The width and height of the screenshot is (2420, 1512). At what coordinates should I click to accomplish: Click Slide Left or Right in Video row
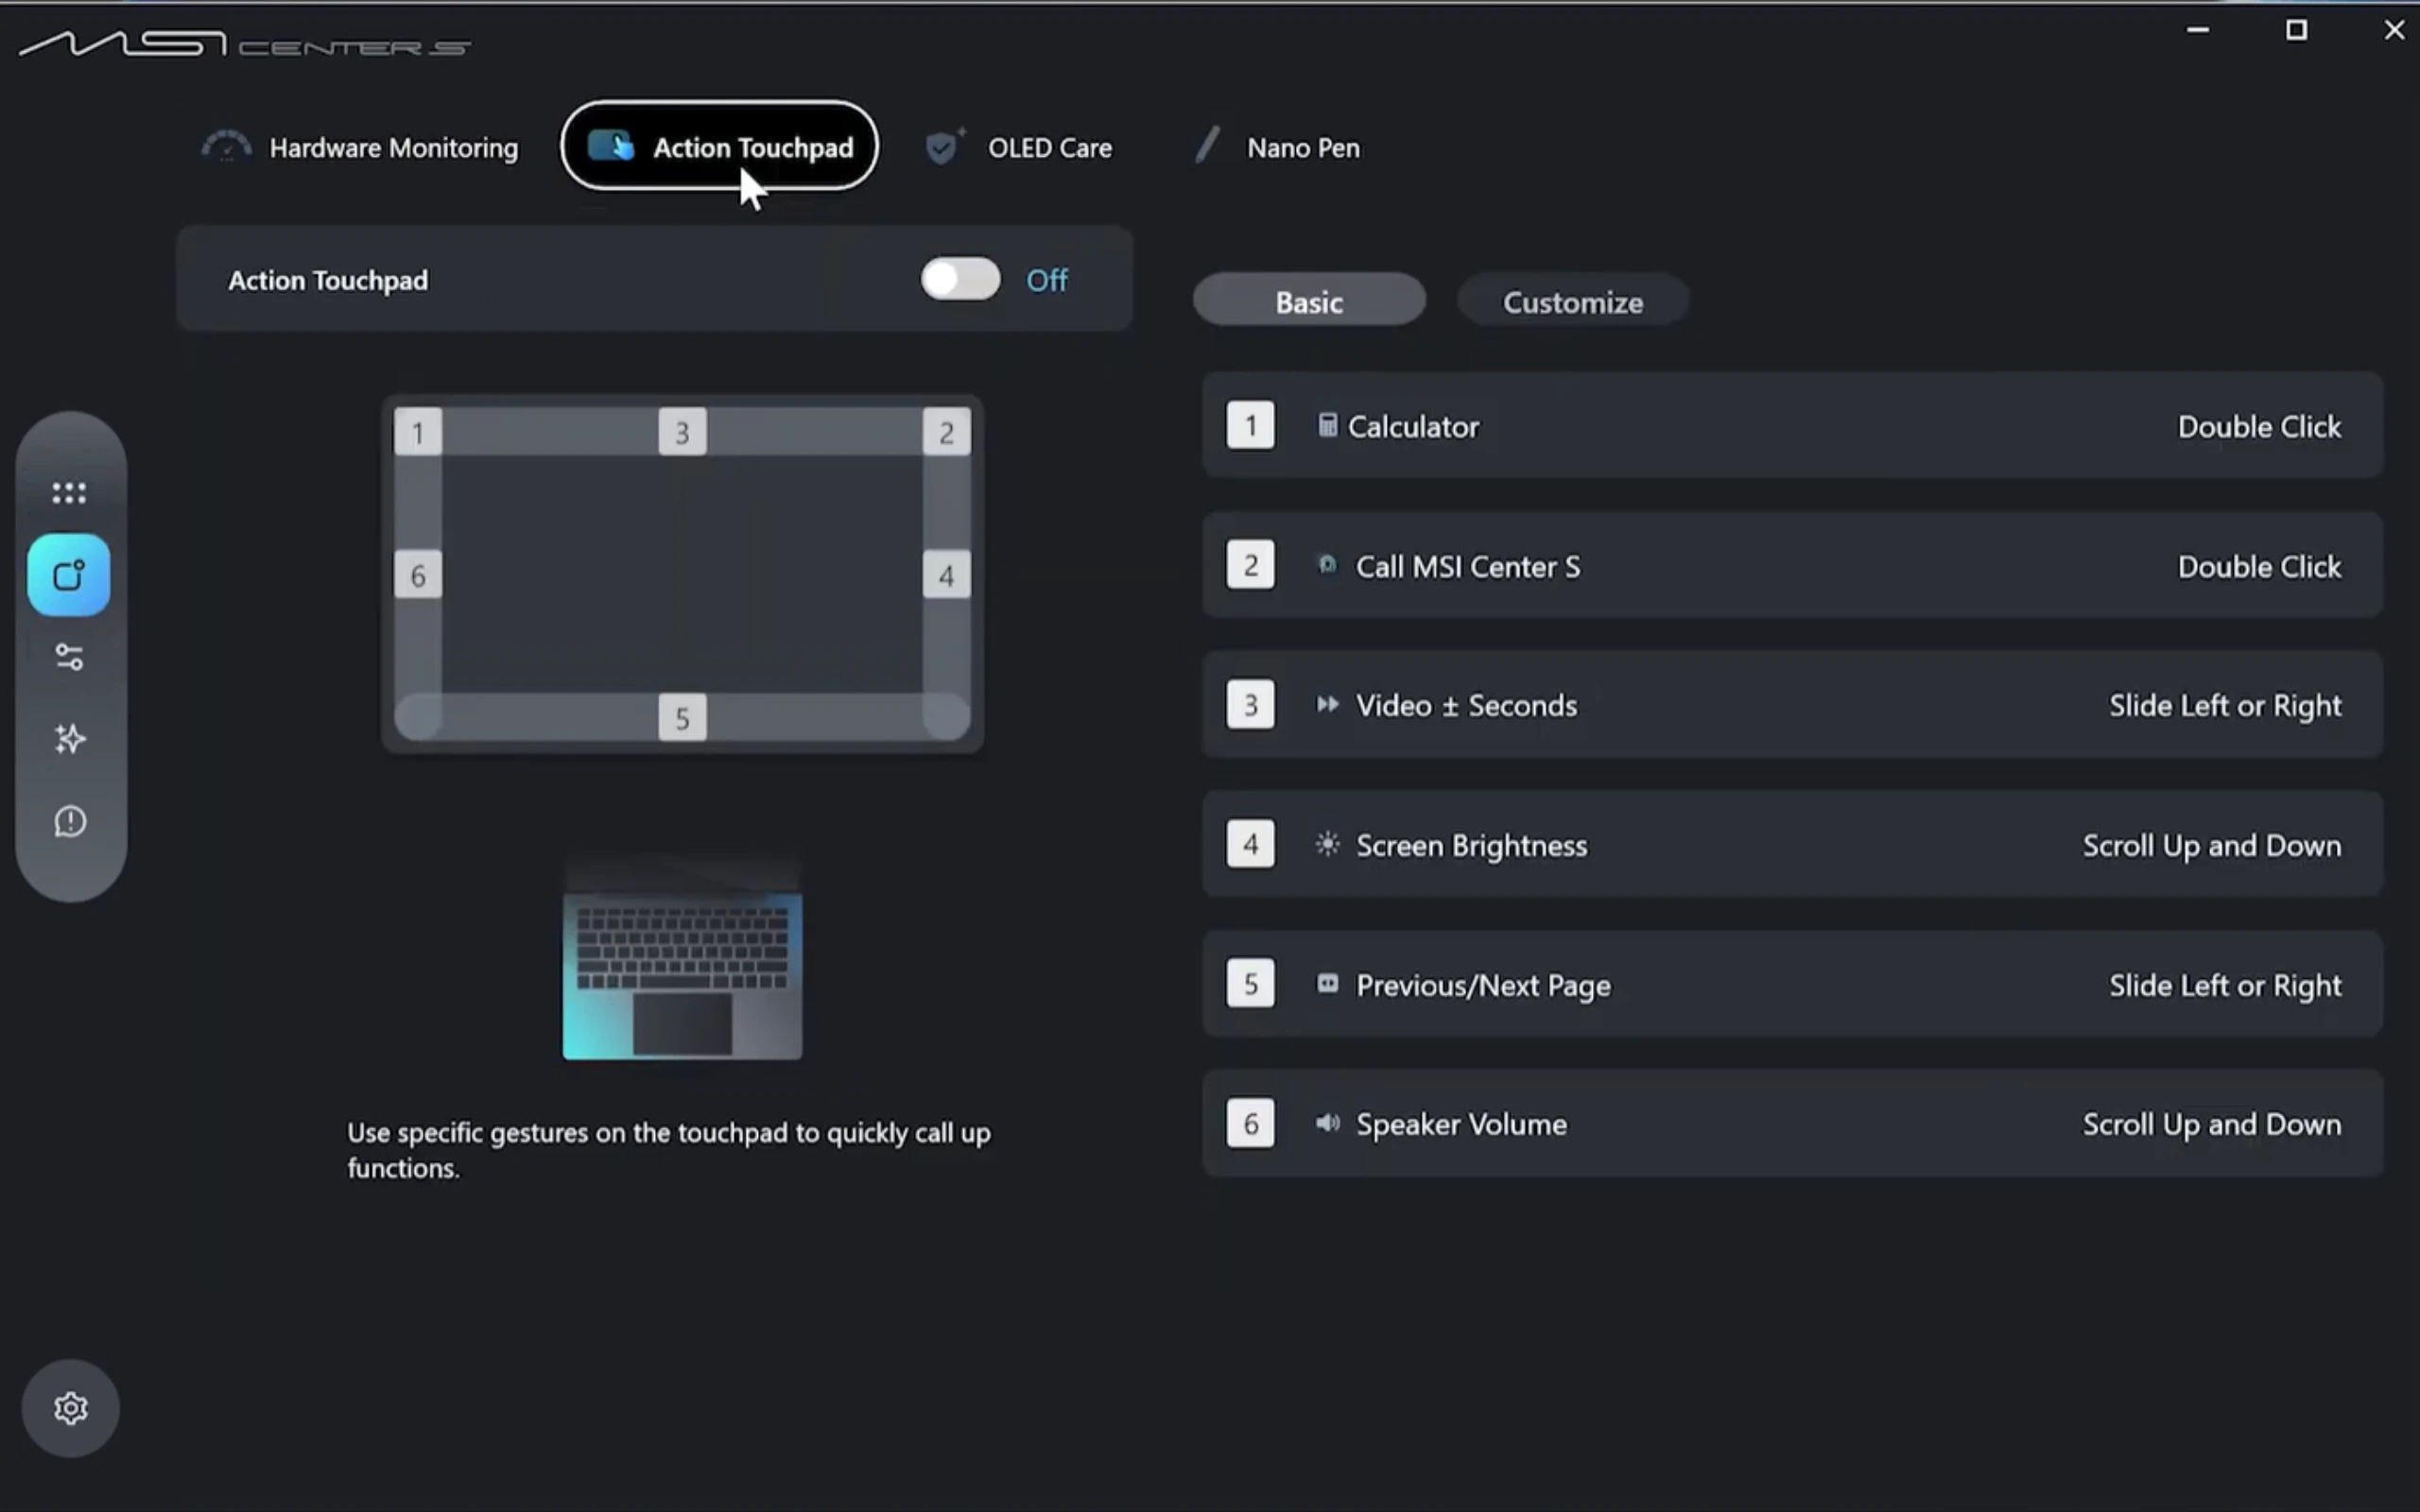click(2225, 706)
